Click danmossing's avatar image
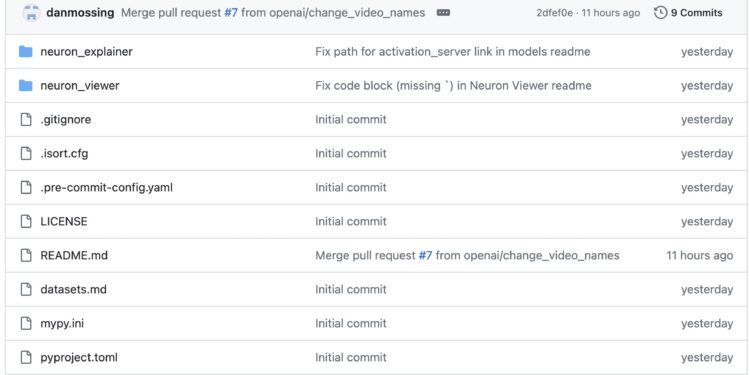This screenshot has width=750, height=375. point(32,13)
